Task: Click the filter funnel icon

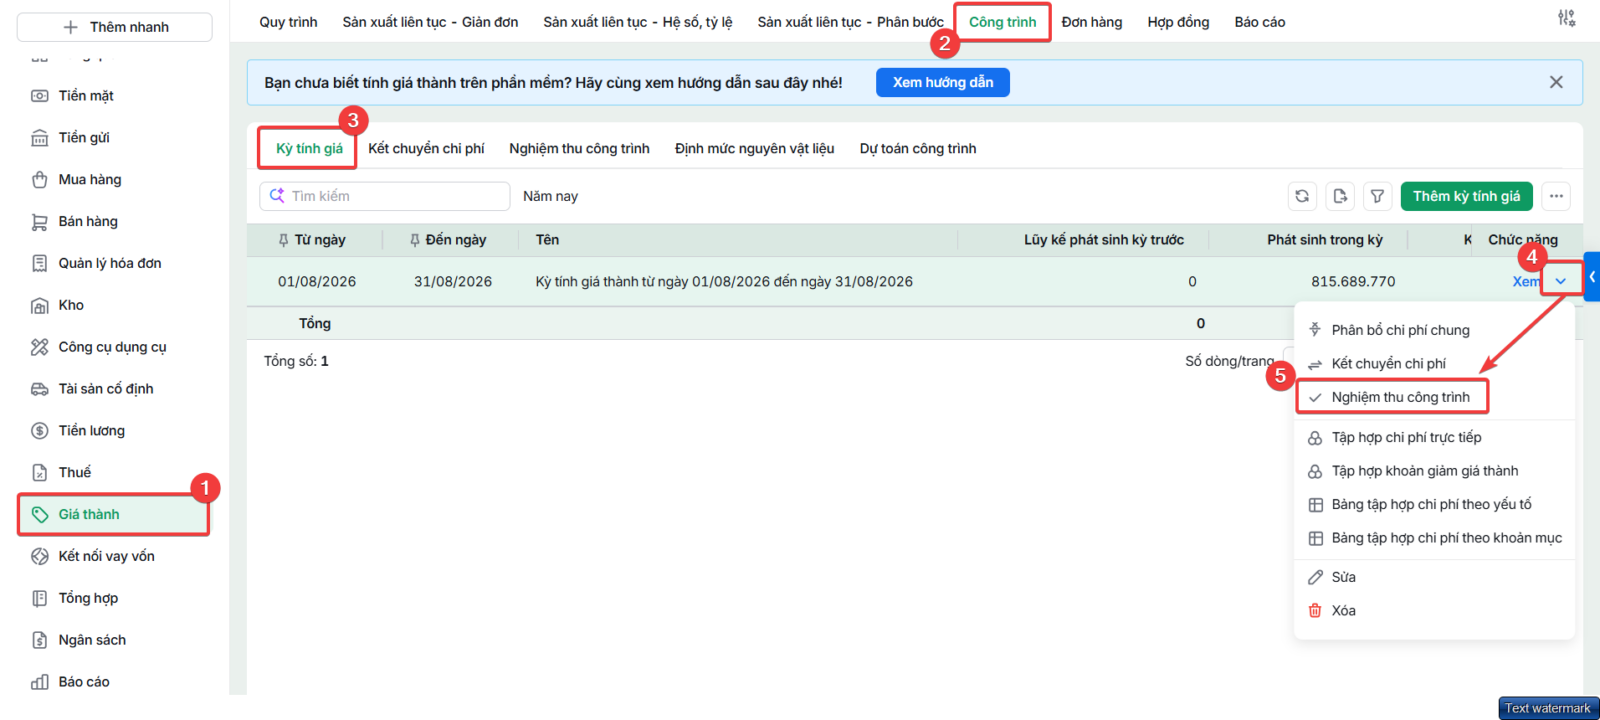Action: coord(1377,196)
